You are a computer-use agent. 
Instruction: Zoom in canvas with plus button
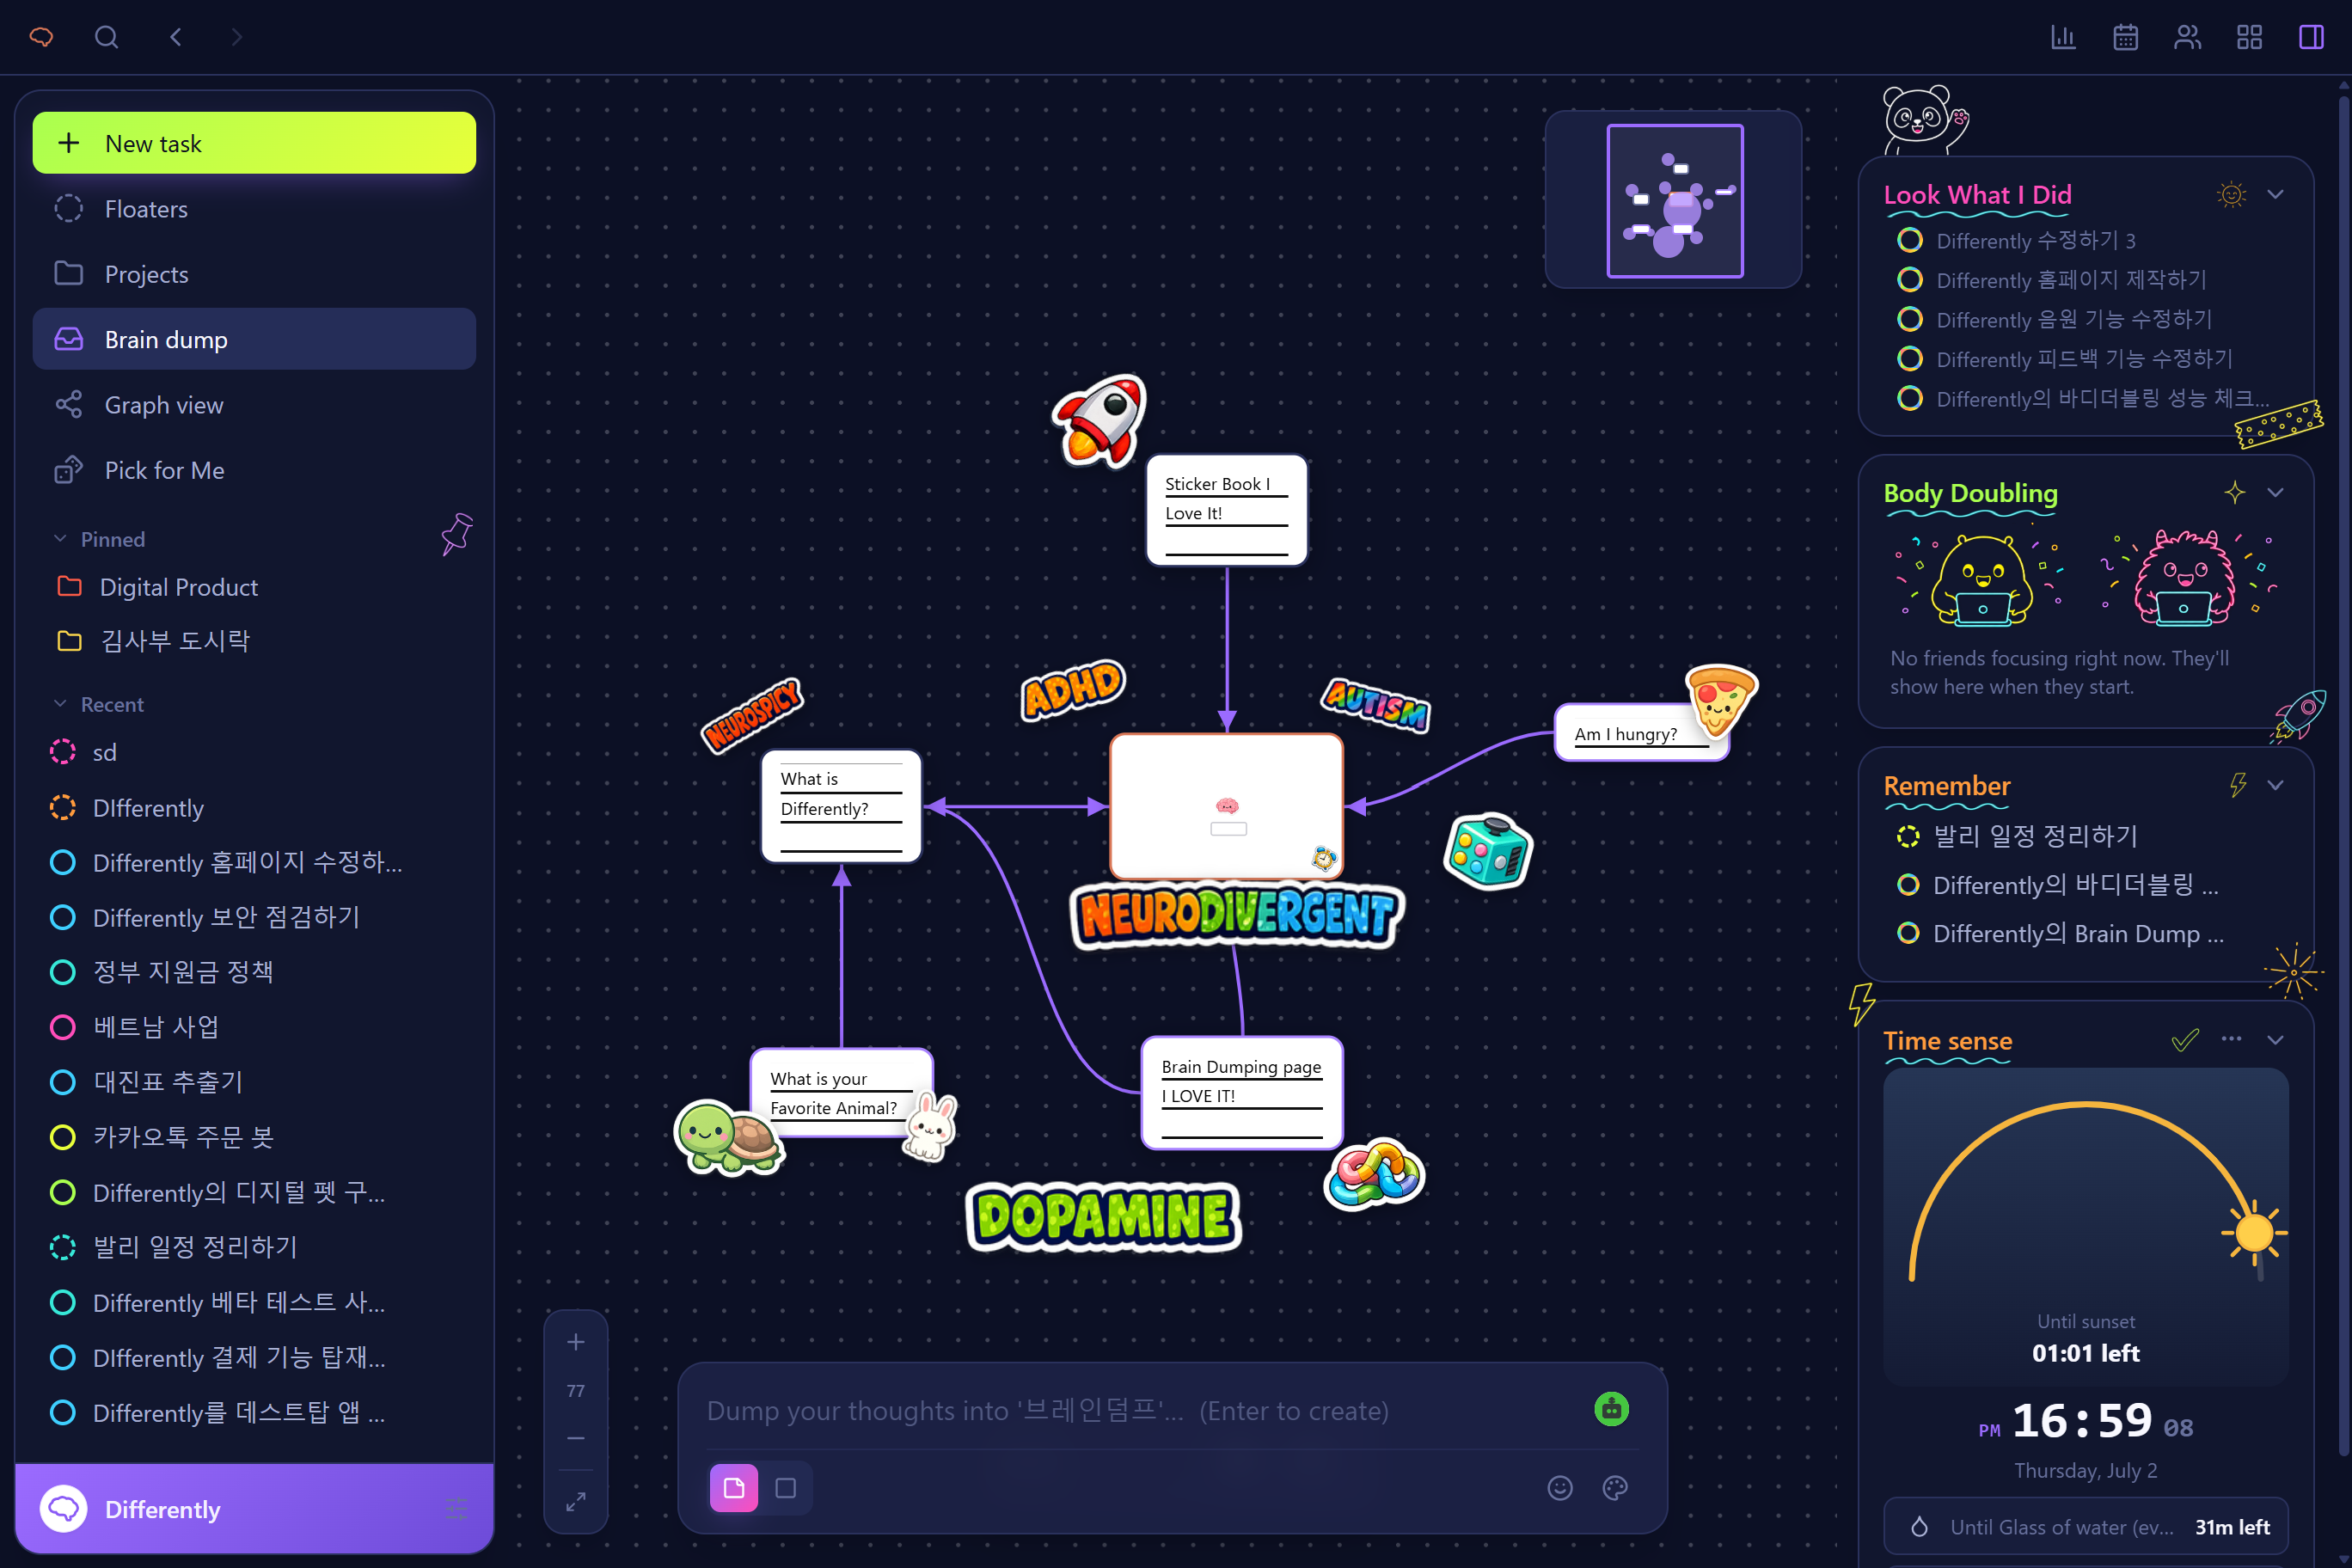575,1342
